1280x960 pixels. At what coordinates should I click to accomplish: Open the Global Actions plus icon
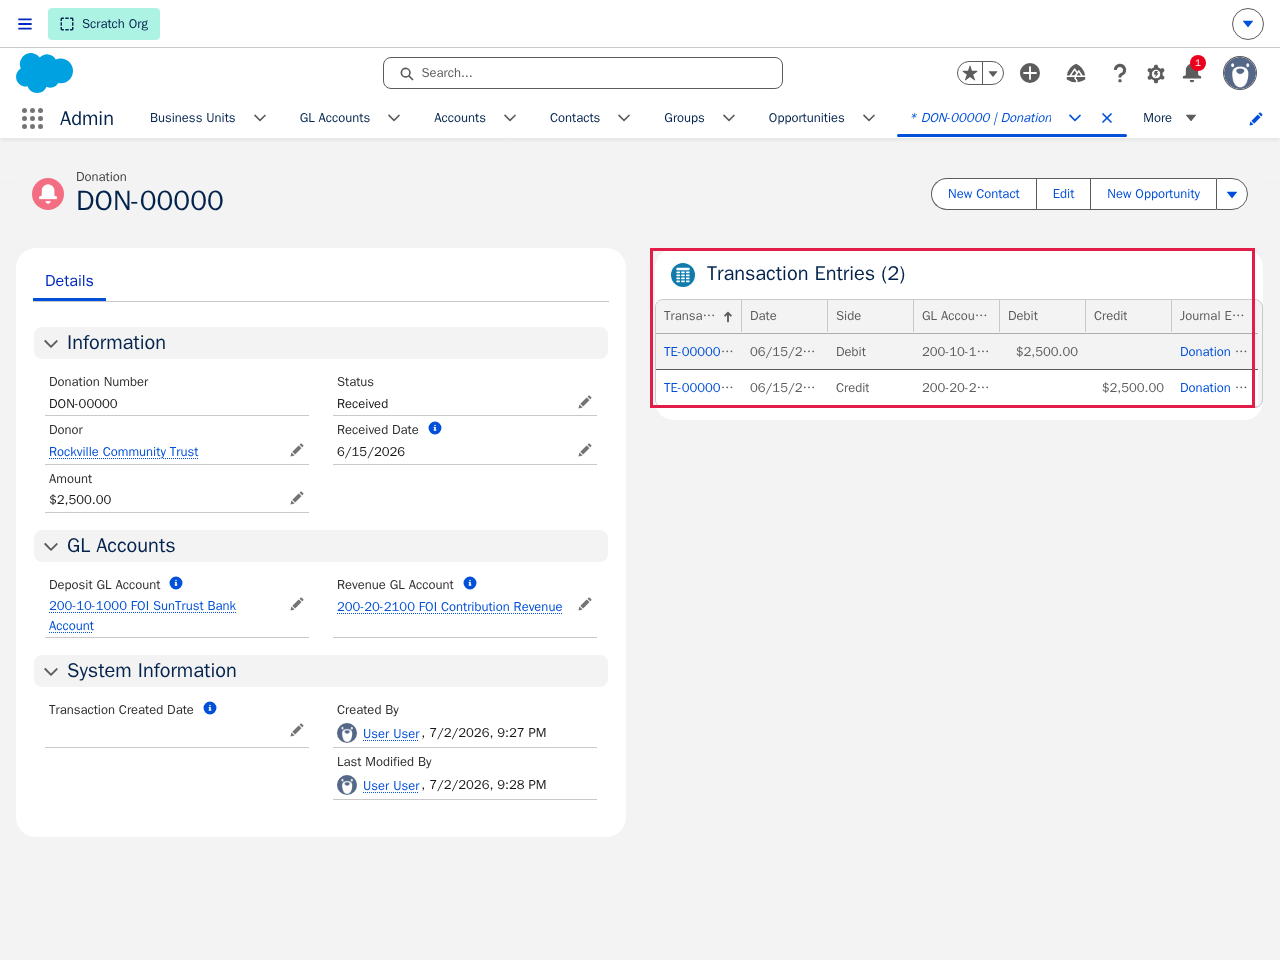(1030, 73)
